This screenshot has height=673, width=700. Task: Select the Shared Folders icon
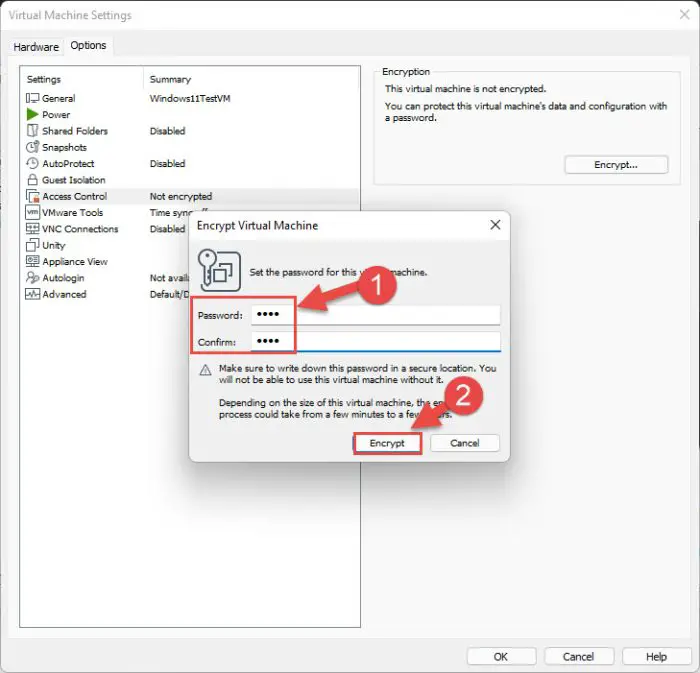32,131
